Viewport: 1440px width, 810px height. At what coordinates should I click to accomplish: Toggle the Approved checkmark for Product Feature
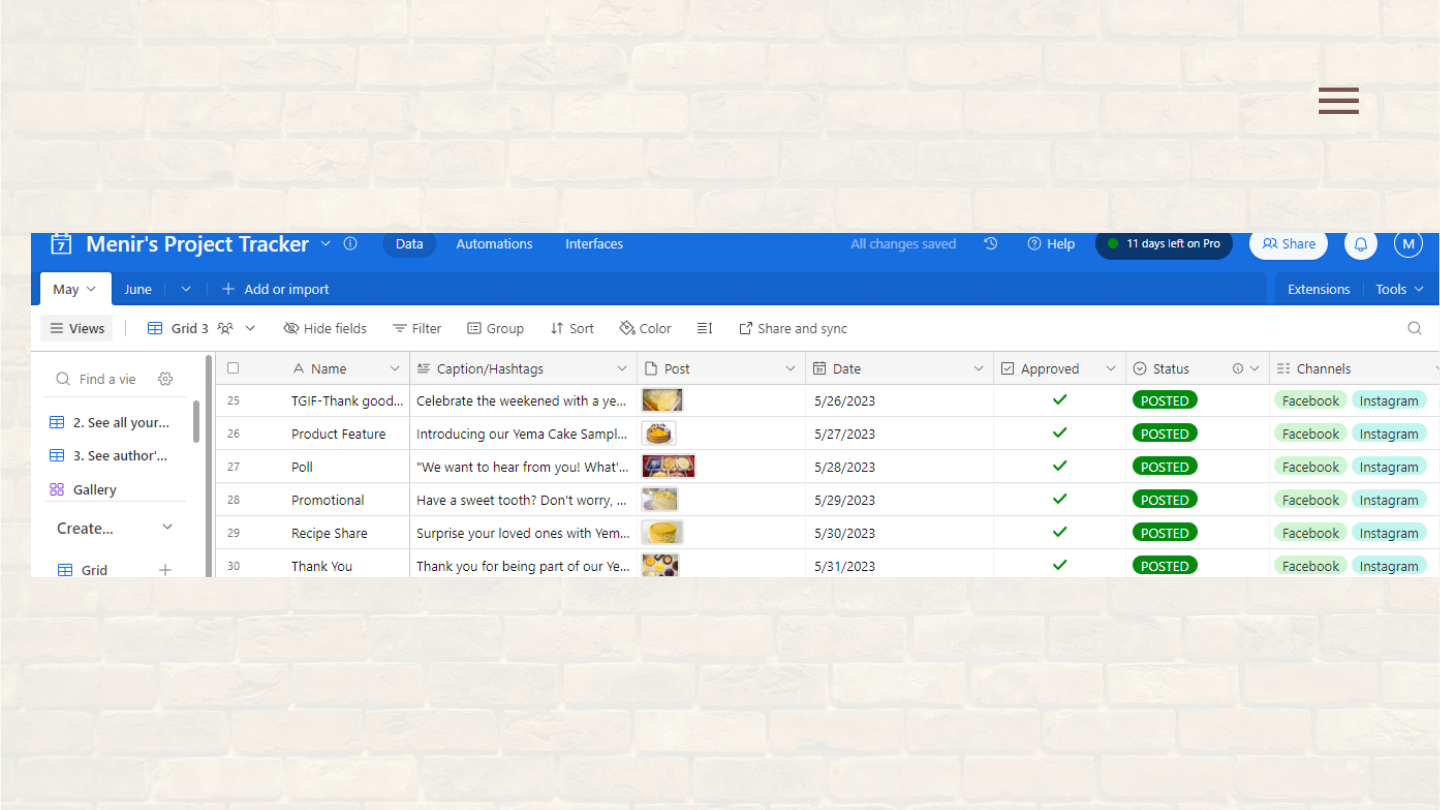click(x=1060, y=433)
